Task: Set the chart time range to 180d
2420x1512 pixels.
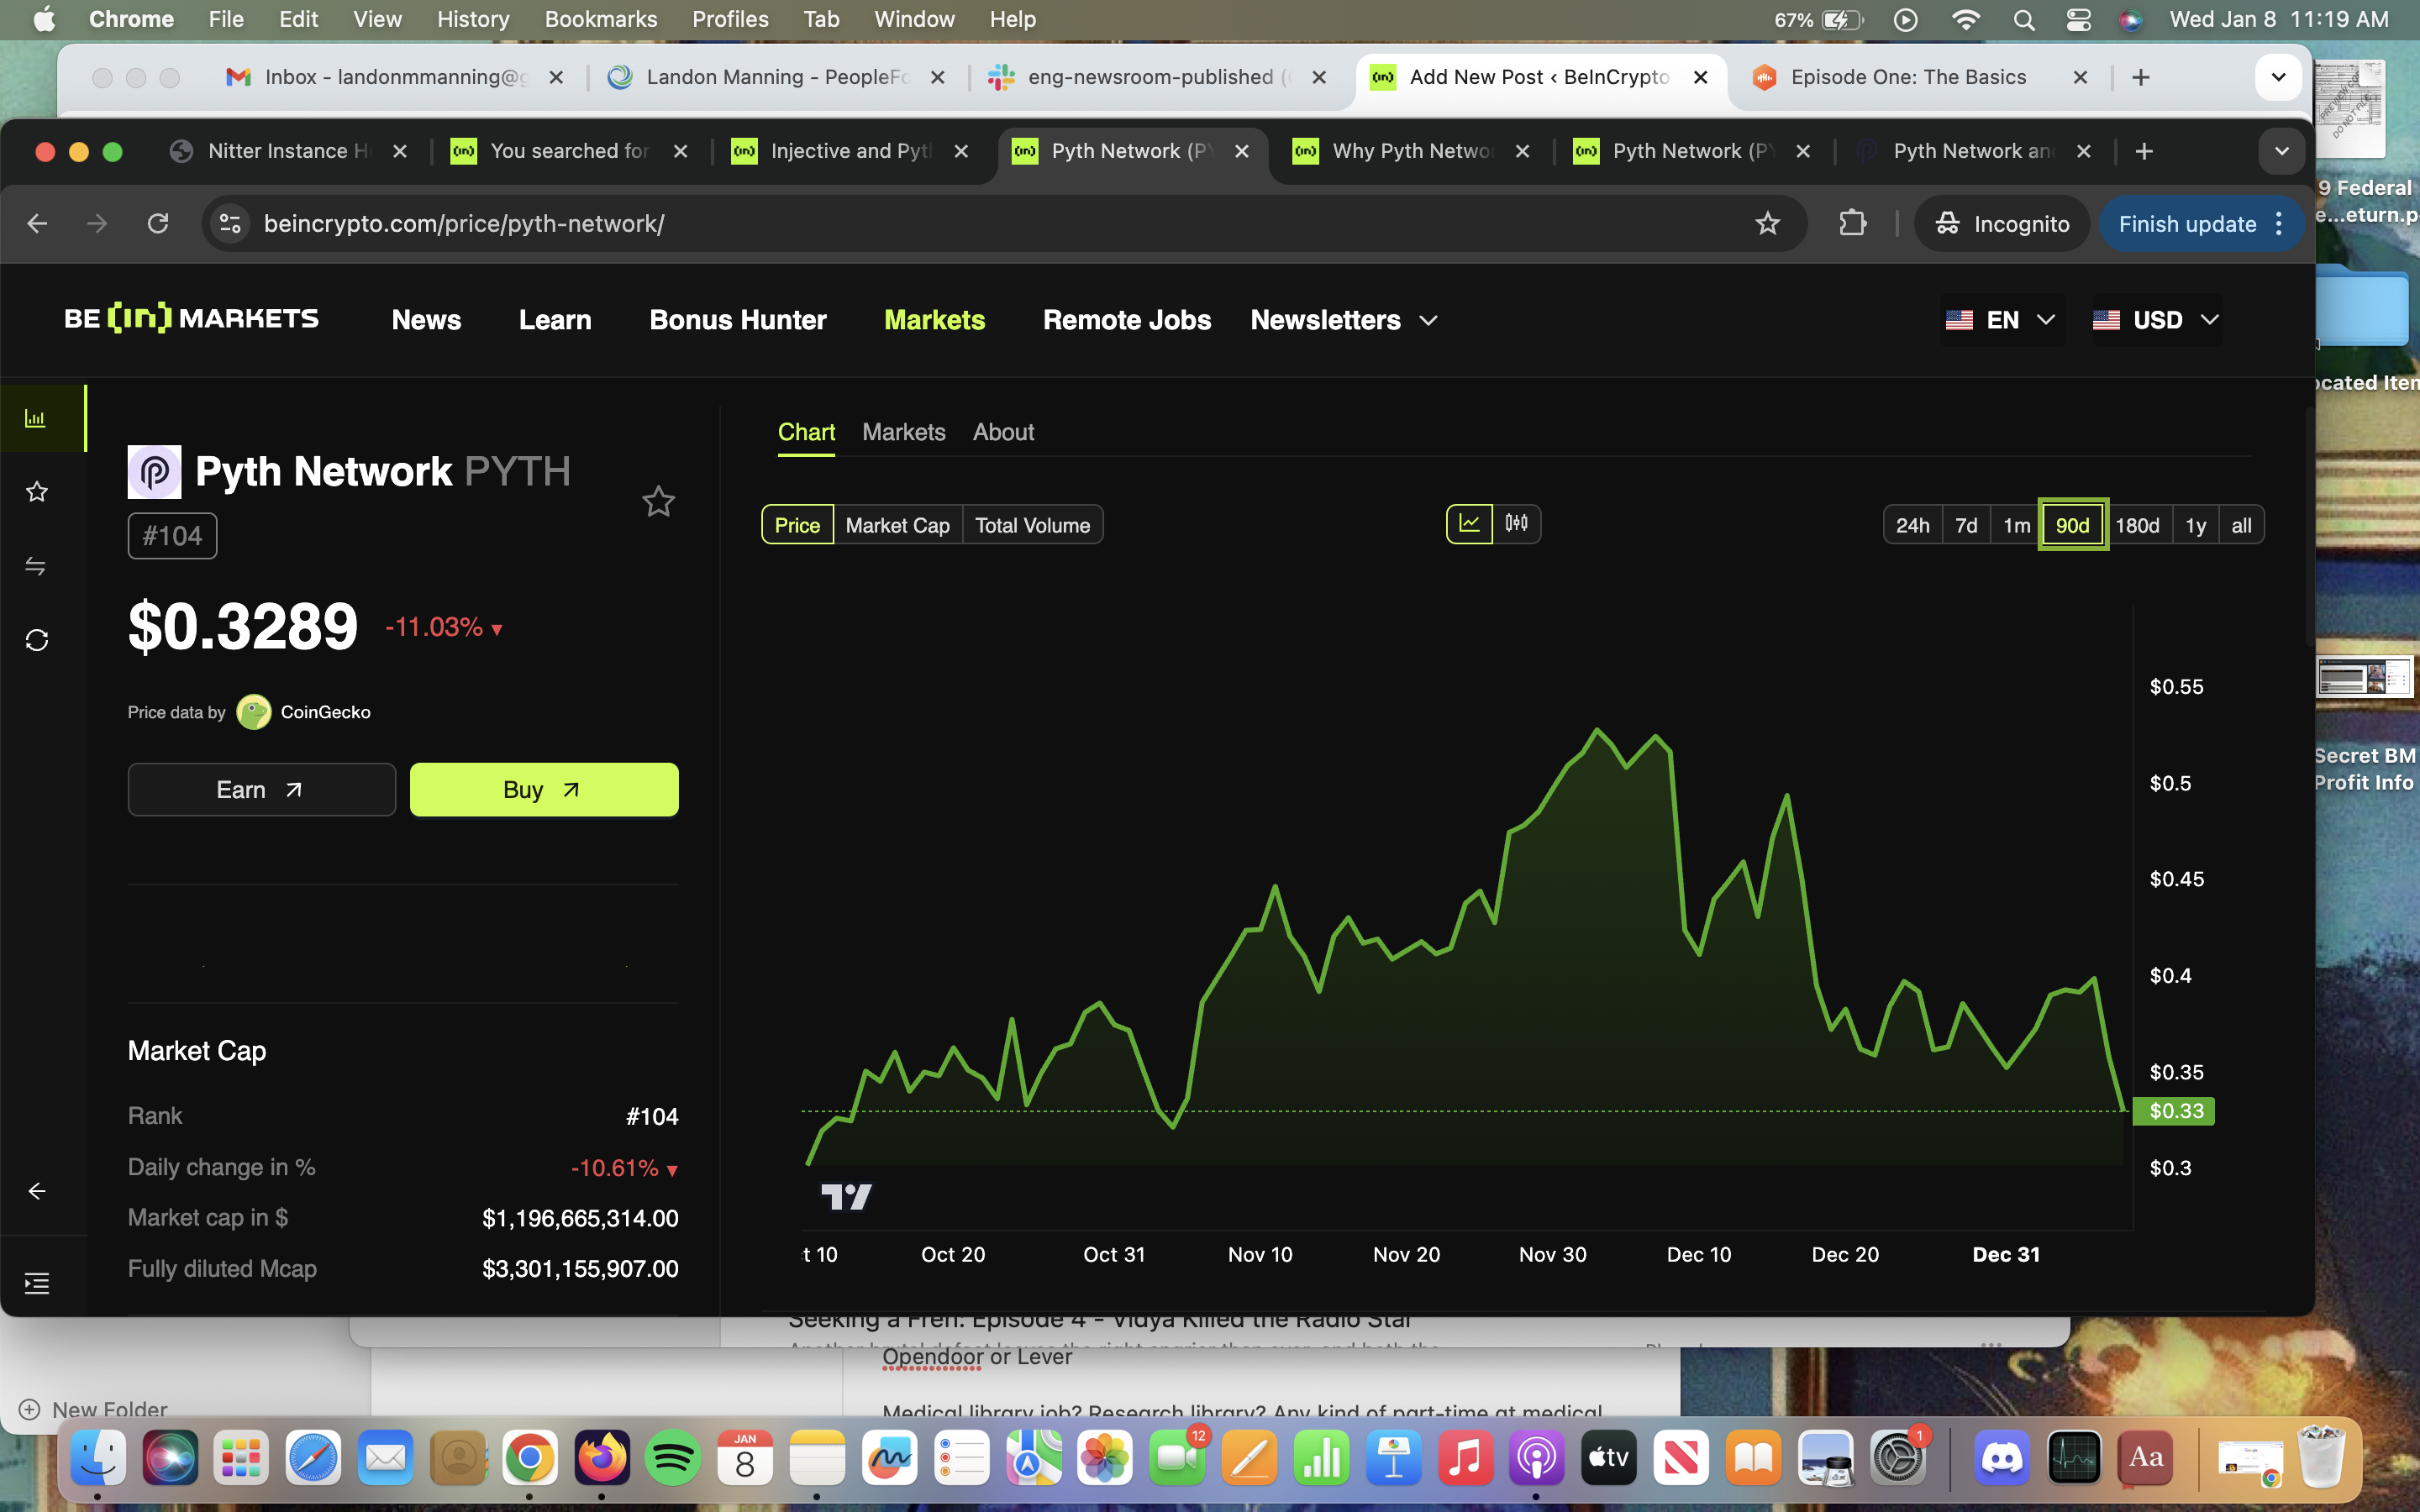Action: pyautogui.click(x=2137, y=525)
